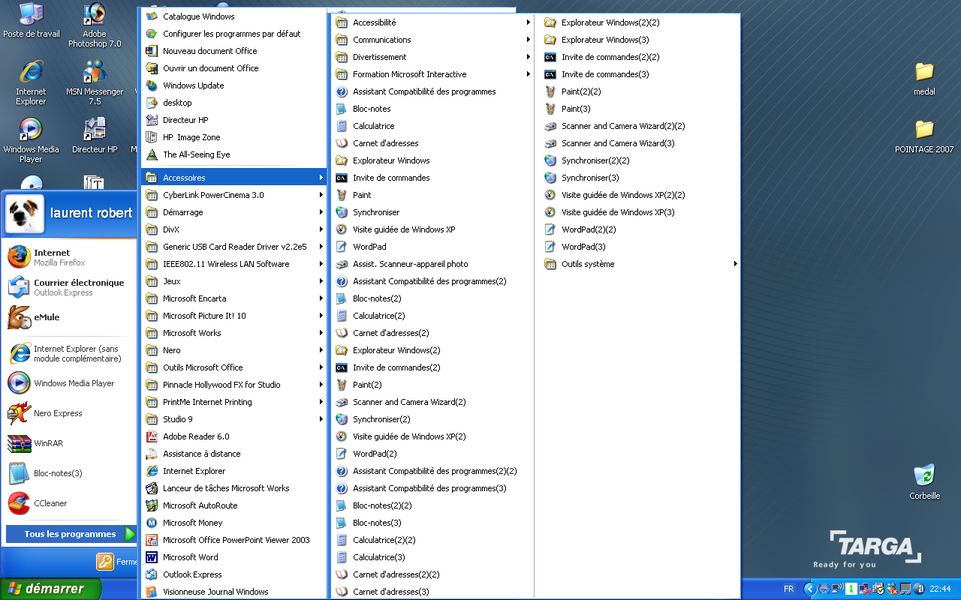Open Internet Explorer sans module complémentaire
961x600 pixels.
tap(69, 353)
